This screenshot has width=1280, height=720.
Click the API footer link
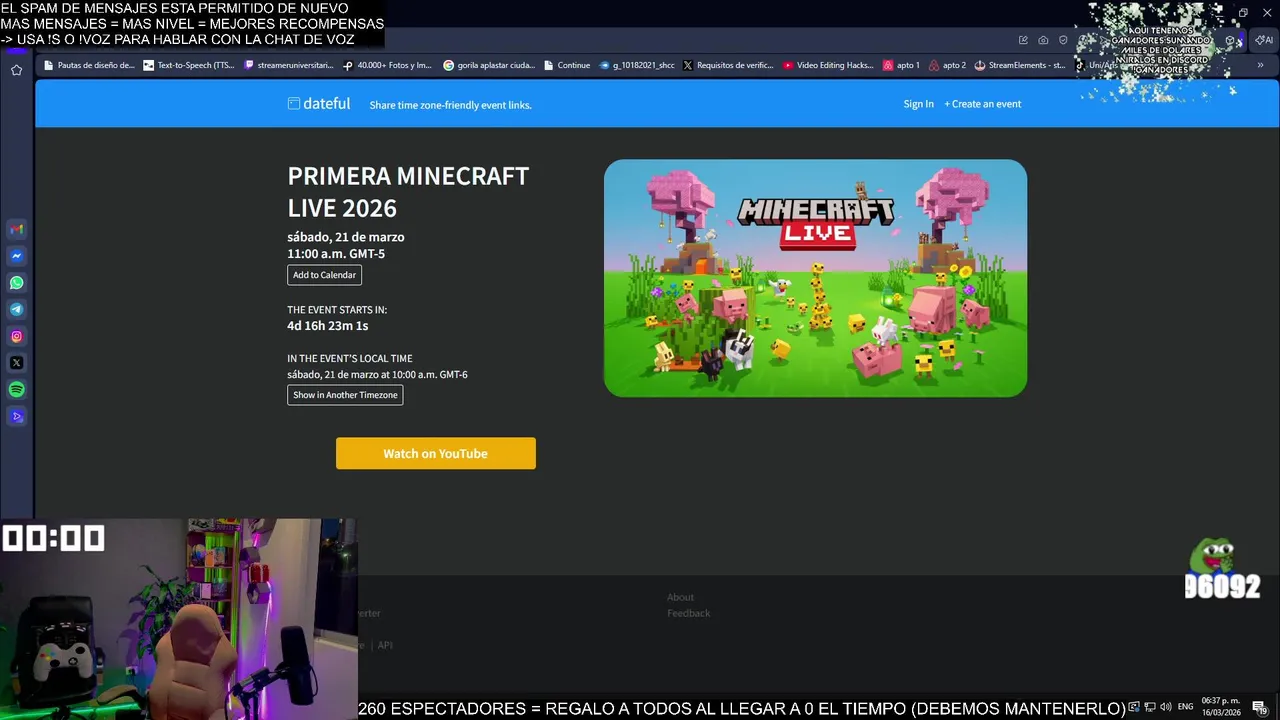385,645
